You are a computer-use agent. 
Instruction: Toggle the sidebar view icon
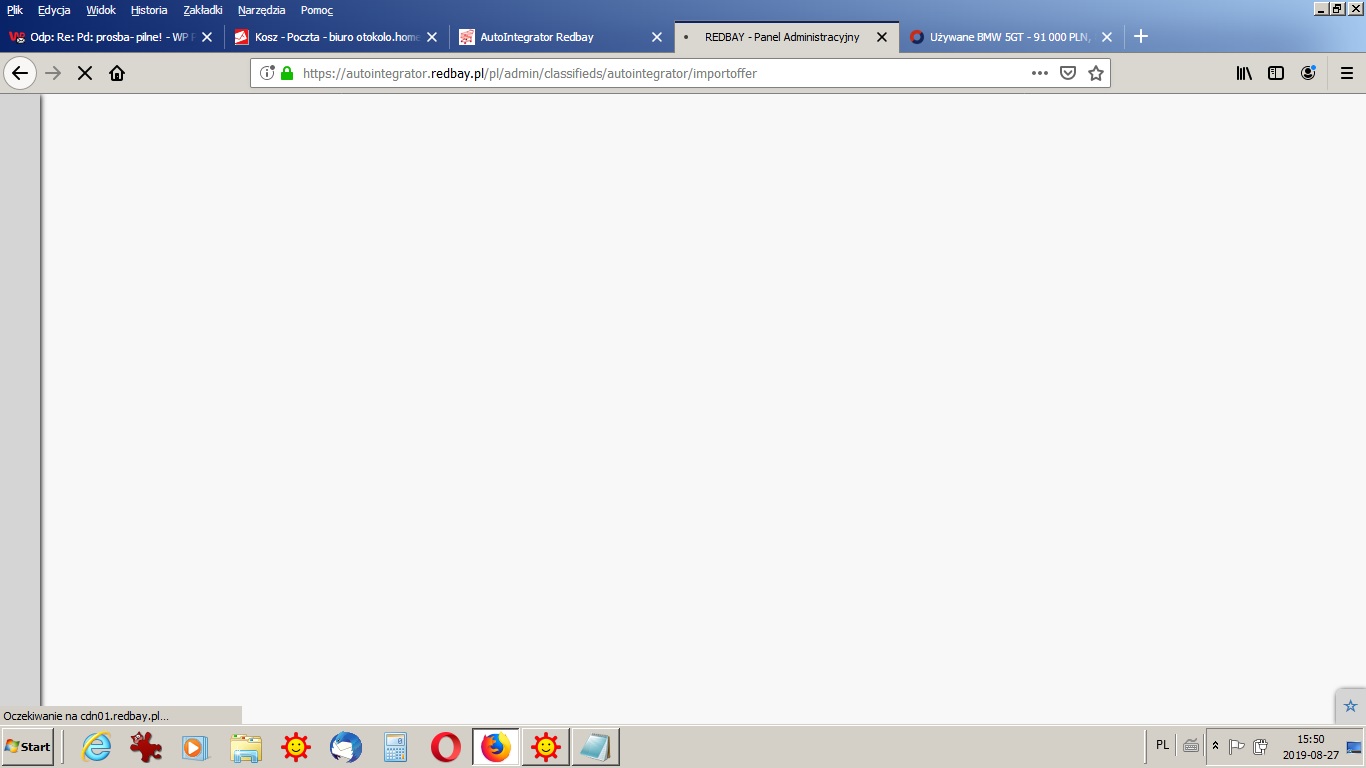(1276, 73)
